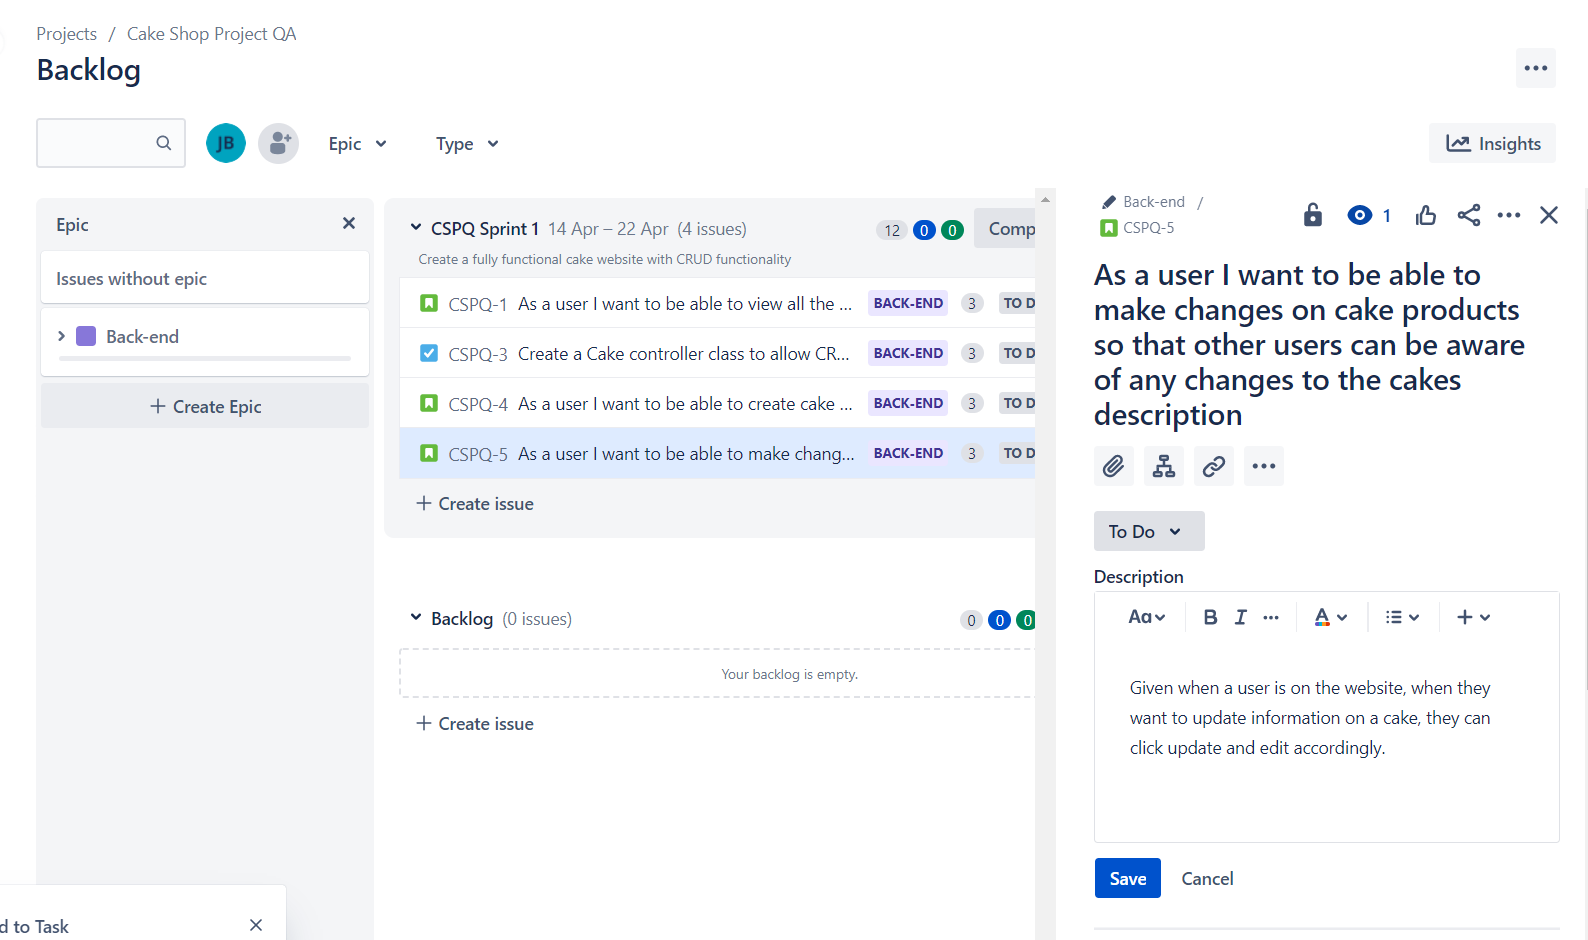The image size is (1588, 940).
Task: Open the JB user avatar filter
Action: coord(226,143)
